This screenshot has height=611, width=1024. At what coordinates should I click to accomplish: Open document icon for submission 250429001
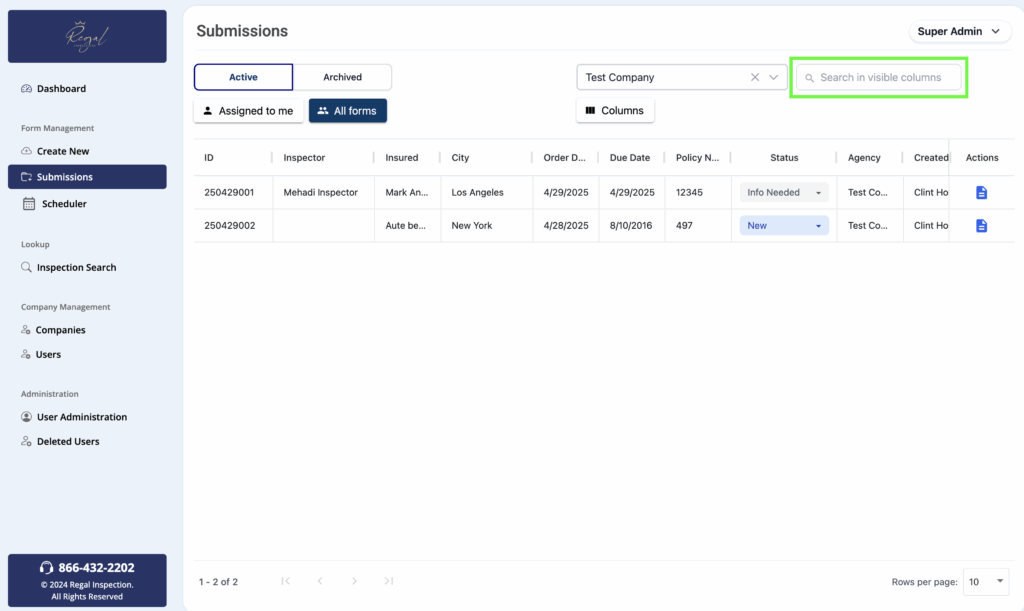[981, 193]
